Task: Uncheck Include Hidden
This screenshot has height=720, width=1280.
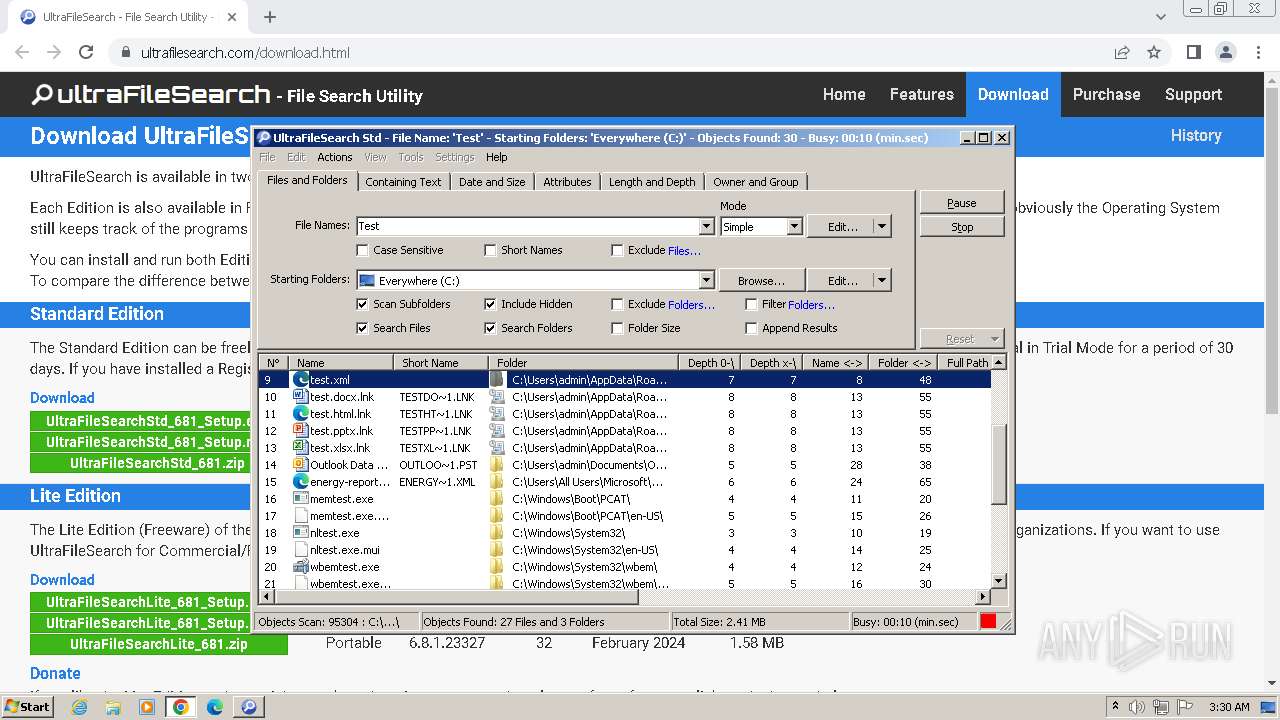Action: (490, 304)
